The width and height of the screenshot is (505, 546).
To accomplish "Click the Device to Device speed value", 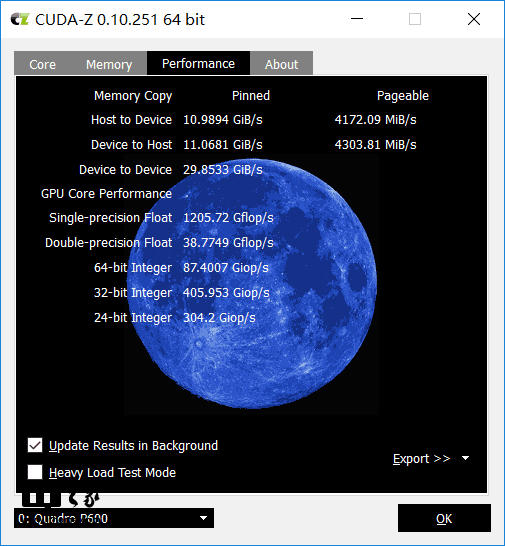I will [223, 170].
